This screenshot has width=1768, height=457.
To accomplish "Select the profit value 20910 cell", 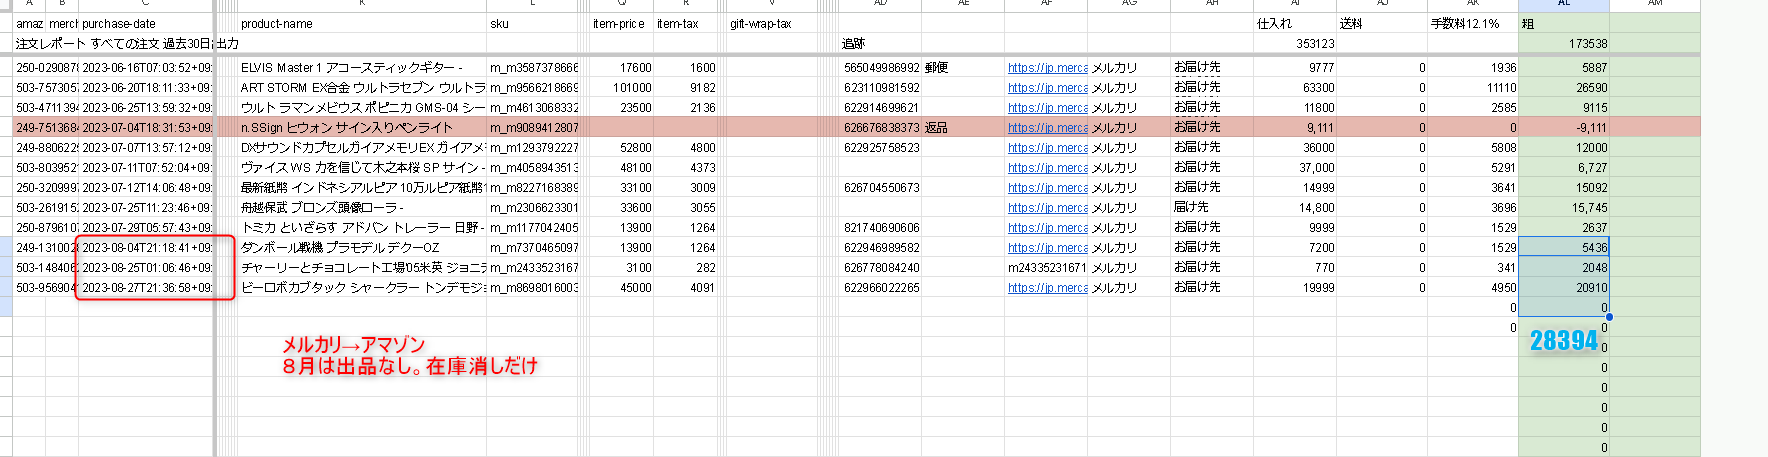I will (x=1564, y=288).
